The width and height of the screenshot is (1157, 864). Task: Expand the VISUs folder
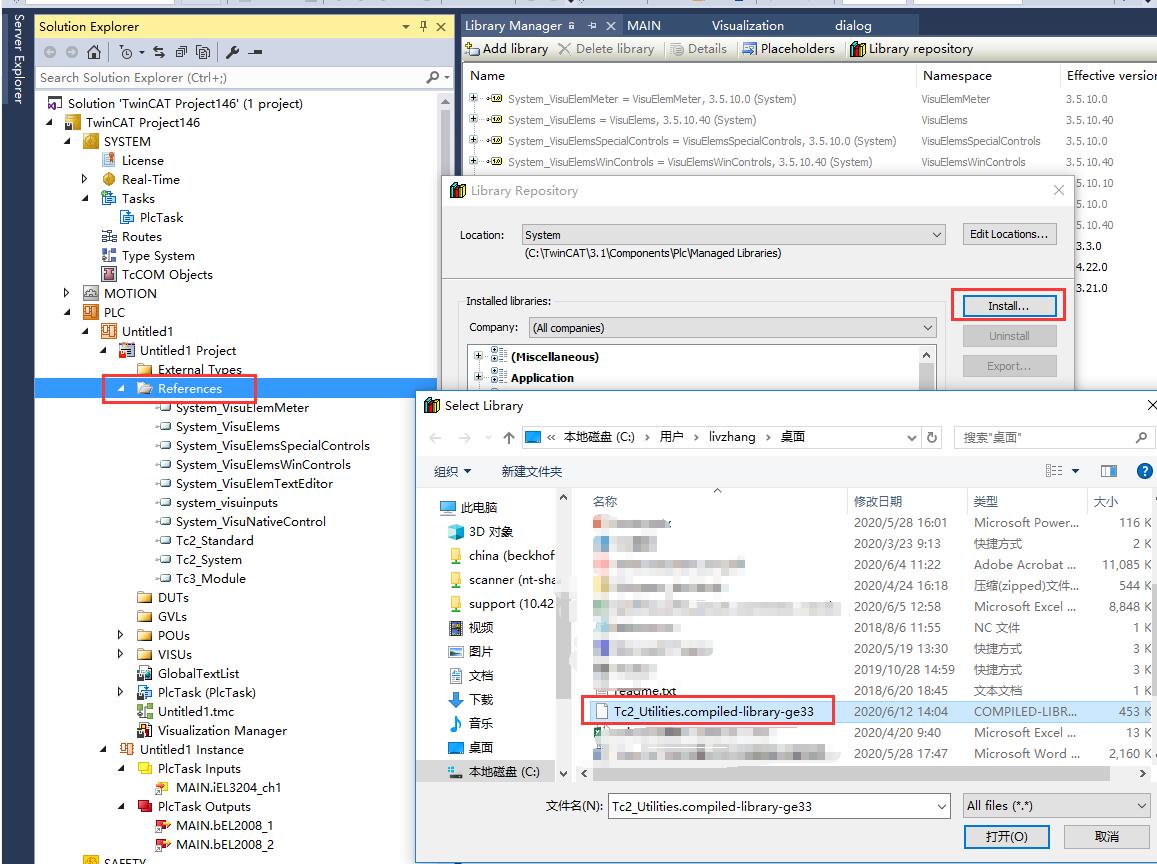point(120,654)
